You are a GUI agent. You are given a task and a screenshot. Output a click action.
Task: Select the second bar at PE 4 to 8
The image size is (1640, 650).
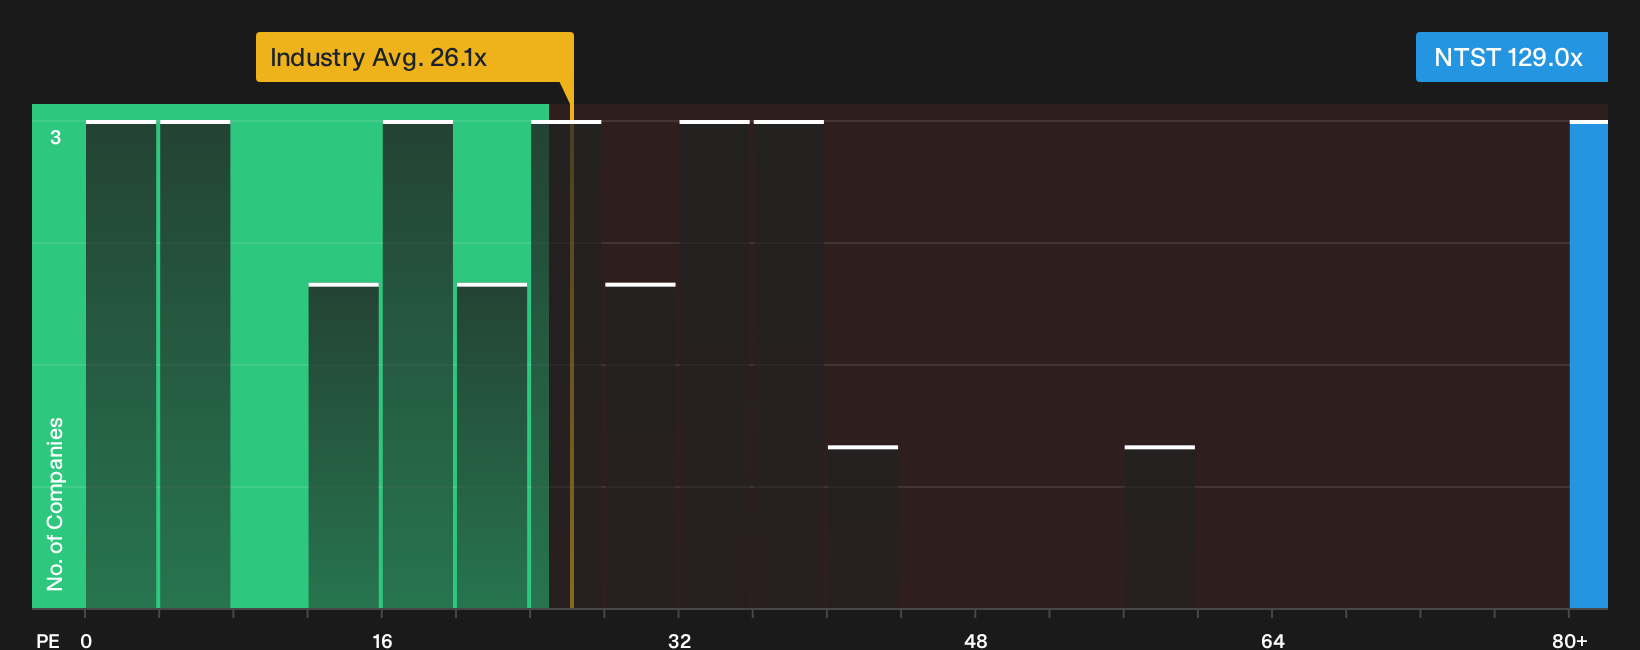tap(195, 364)
